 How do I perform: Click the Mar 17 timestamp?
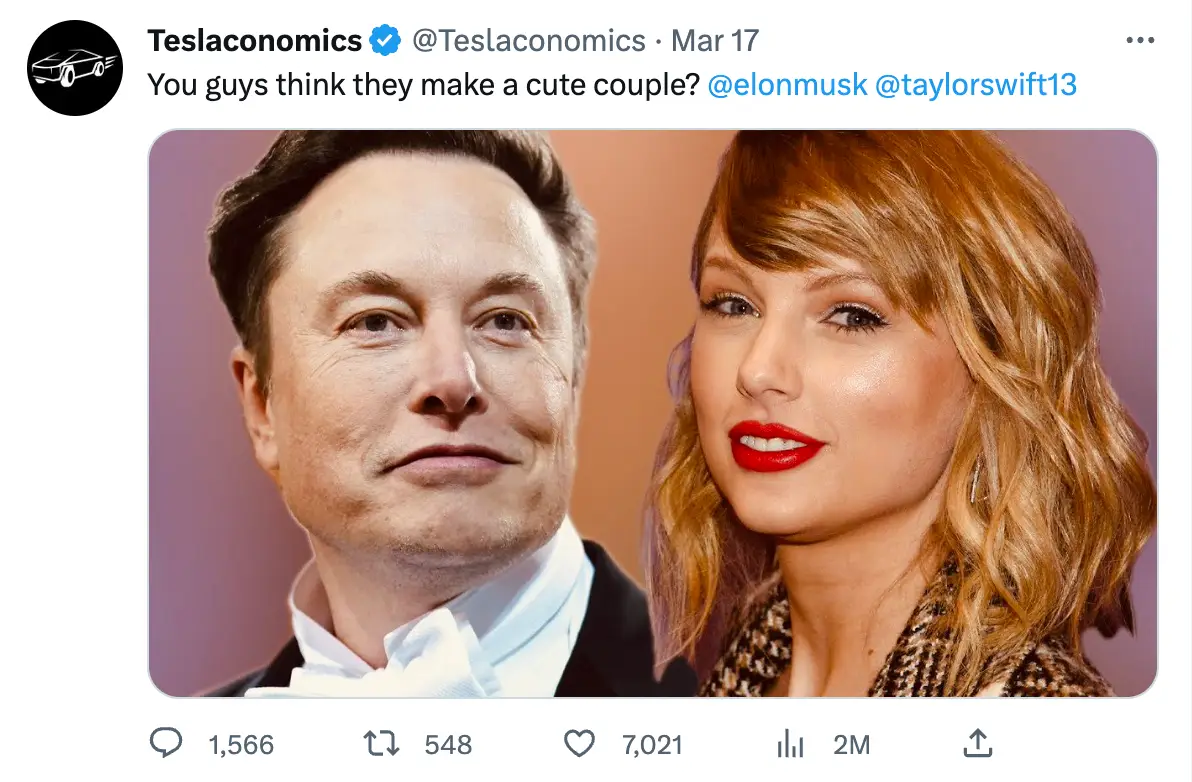715,41
